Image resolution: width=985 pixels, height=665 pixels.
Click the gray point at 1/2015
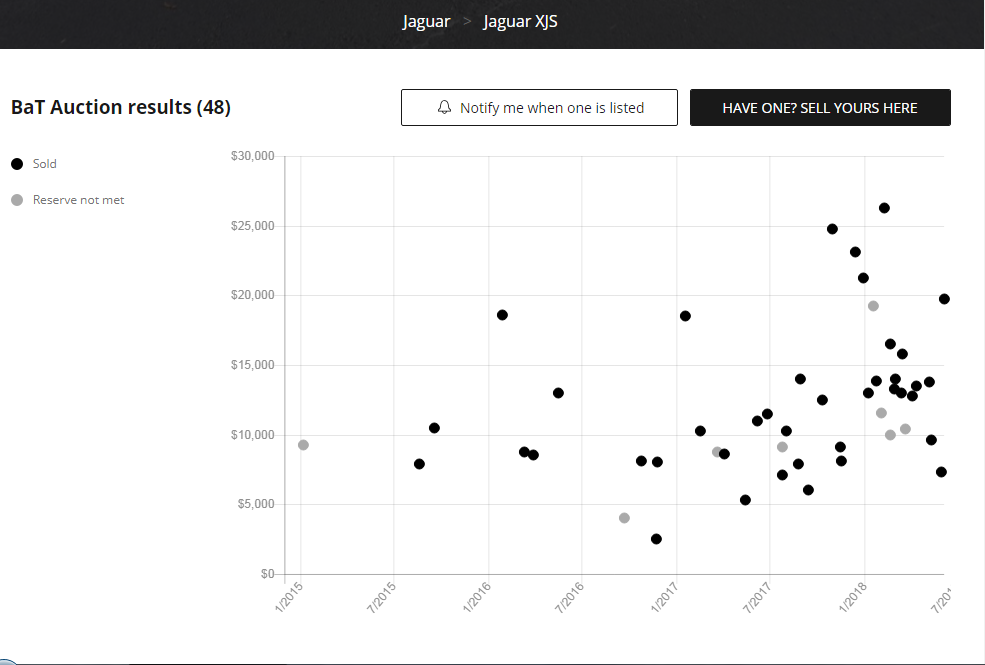tap(303, 445)
